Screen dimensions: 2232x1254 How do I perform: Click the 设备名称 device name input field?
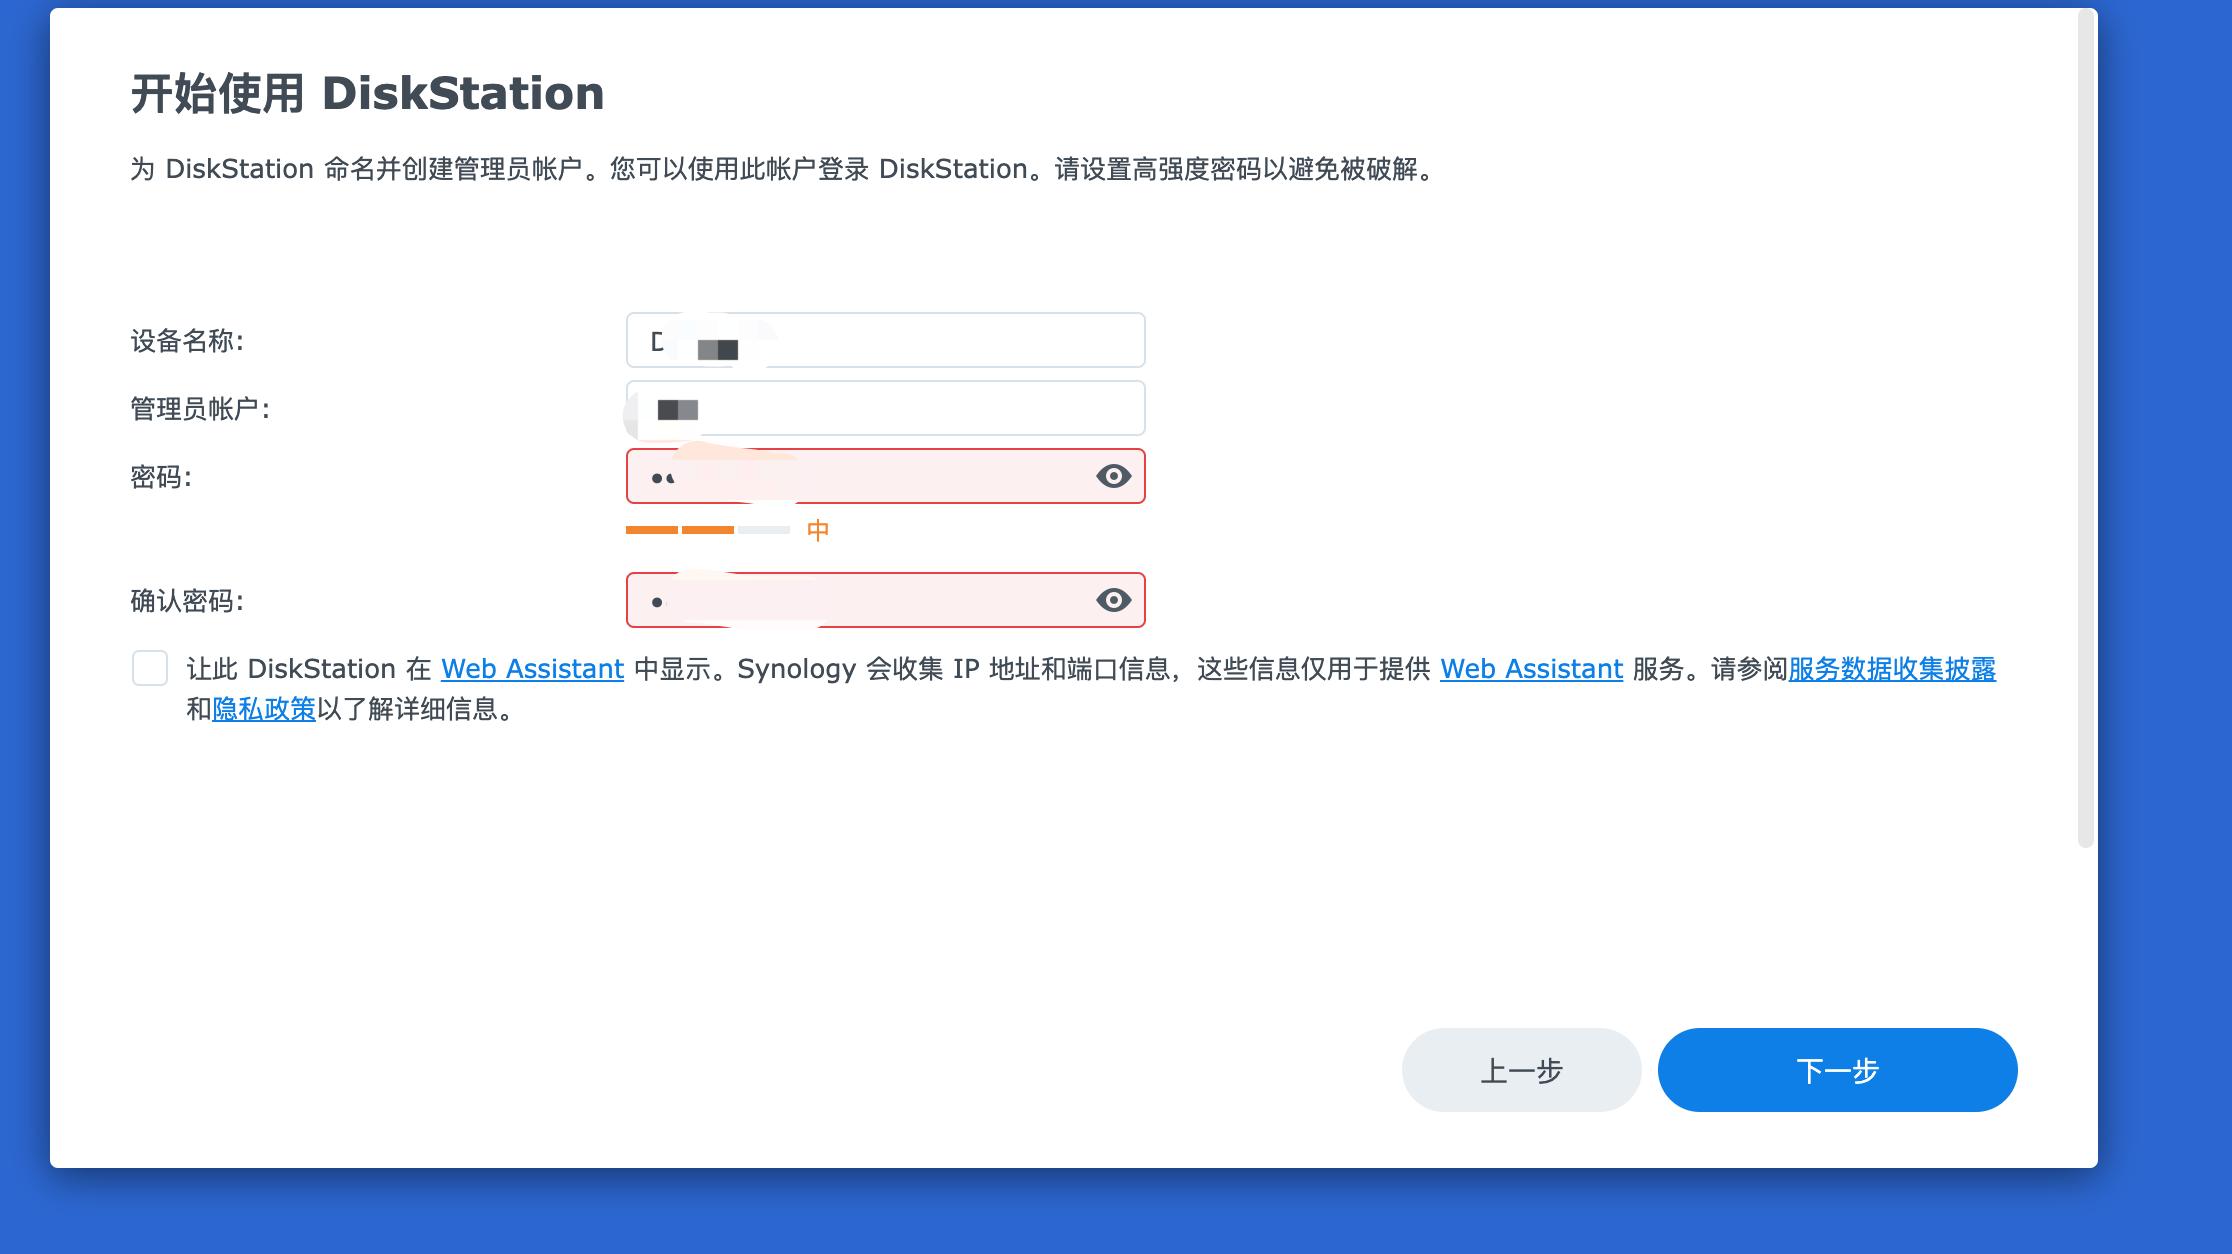[885, 340]
